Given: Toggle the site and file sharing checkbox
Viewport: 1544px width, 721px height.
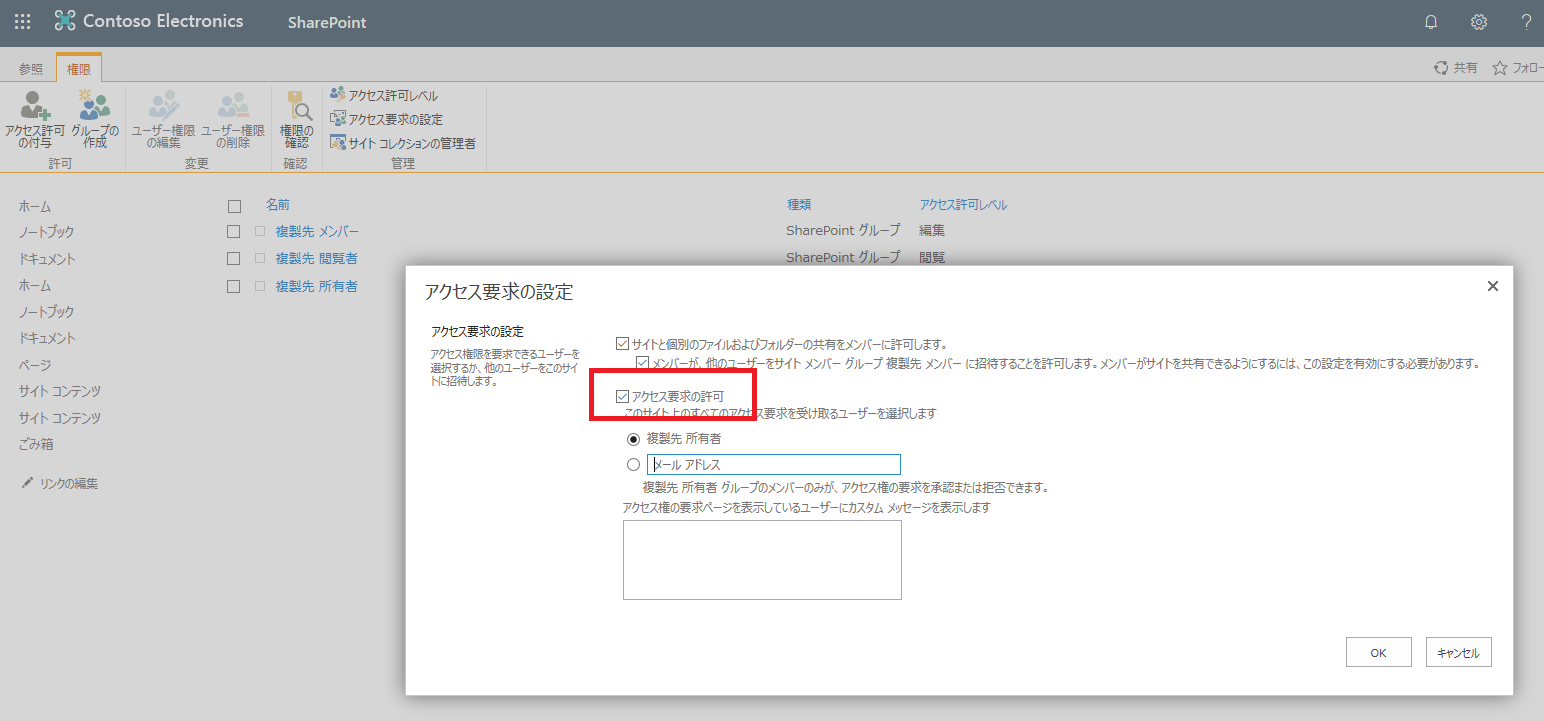Looking at the screenshot, I should (x=621, y=342).
